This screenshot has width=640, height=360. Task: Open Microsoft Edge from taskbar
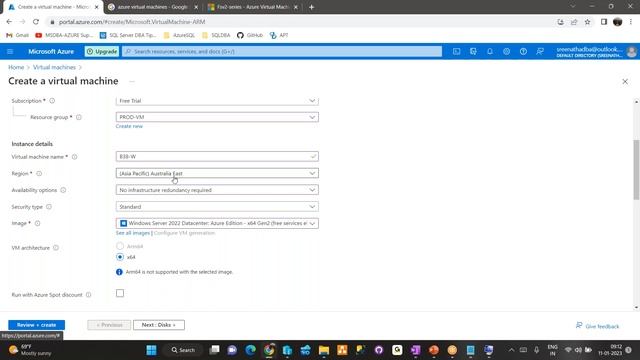[x=251, y=350]
